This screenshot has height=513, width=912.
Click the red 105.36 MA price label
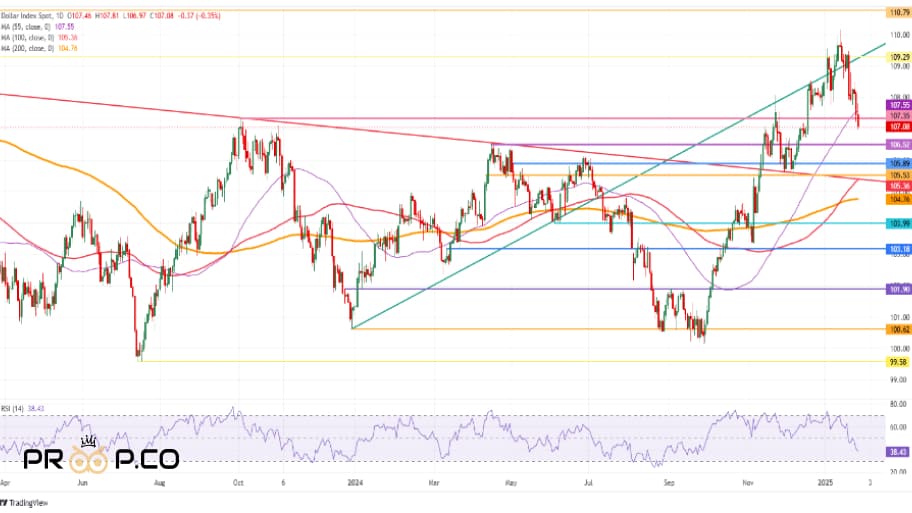(899, 186)
